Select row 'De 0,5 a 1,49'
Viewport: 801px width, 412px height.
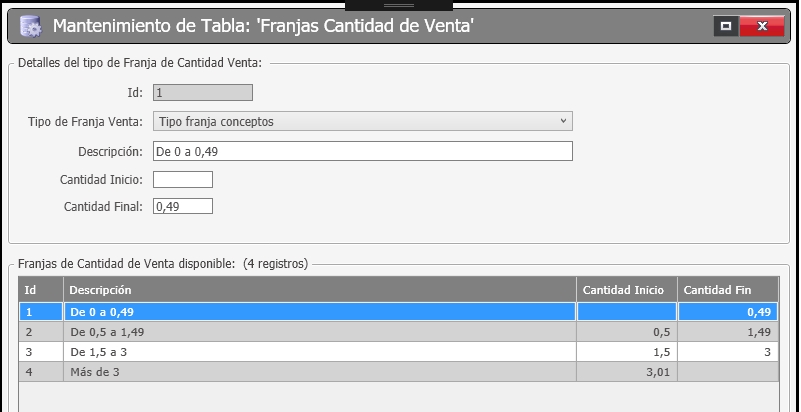pos(398,332)
